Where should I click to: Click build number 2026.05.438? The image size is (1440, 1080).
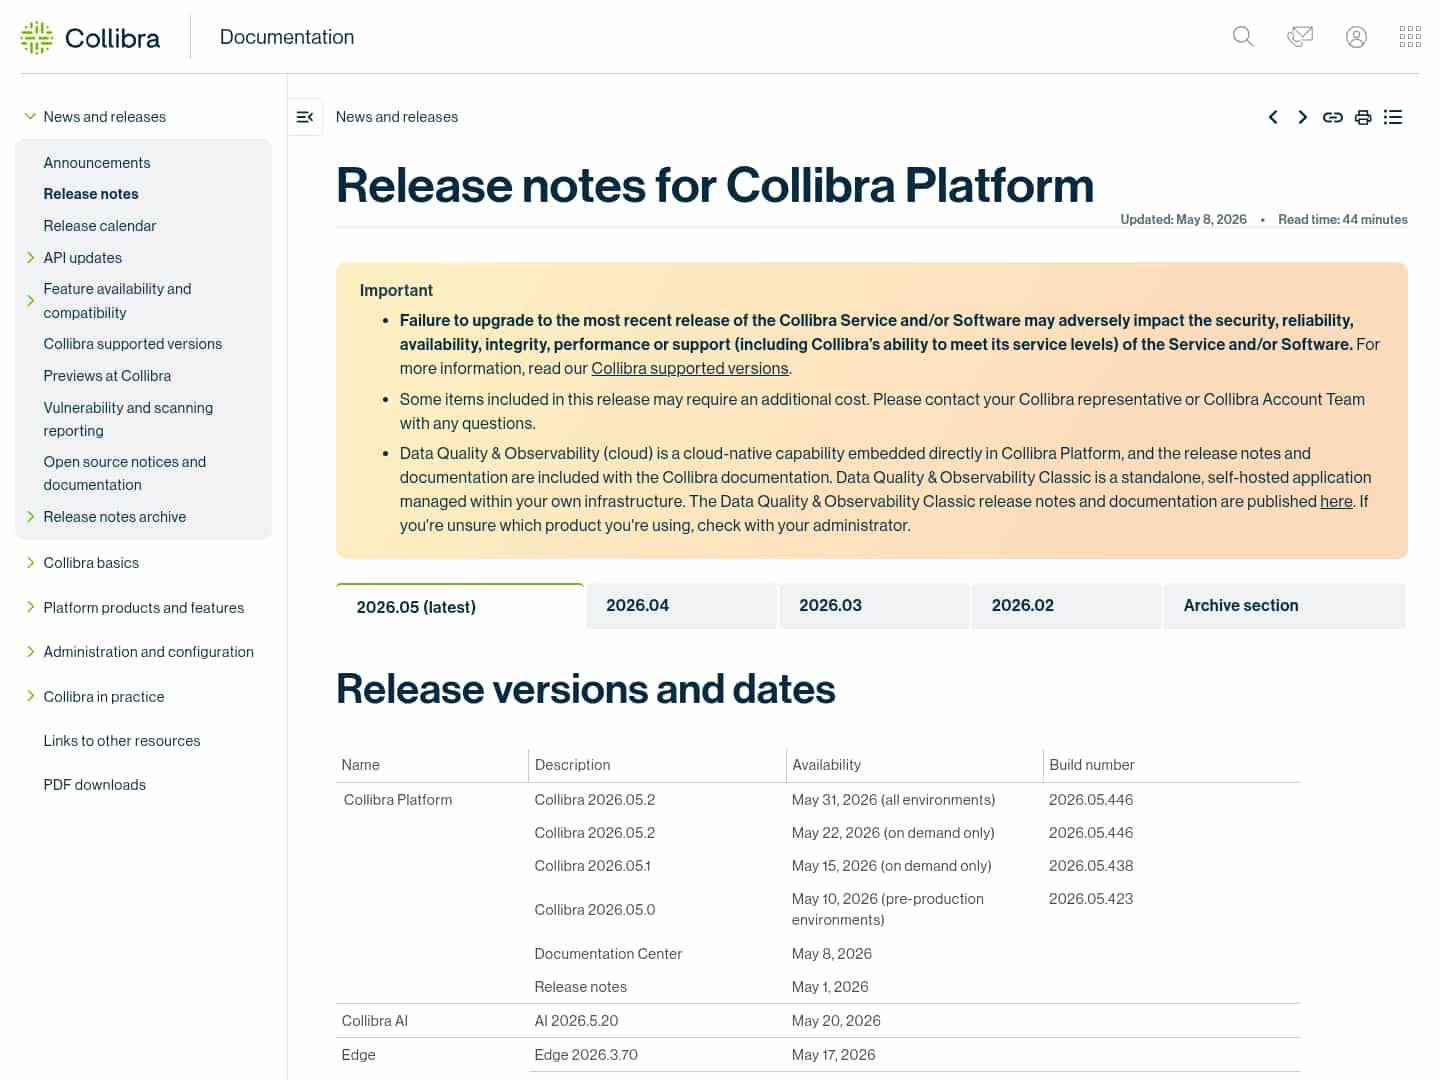pyautogui.click(x=1091, y=865)
